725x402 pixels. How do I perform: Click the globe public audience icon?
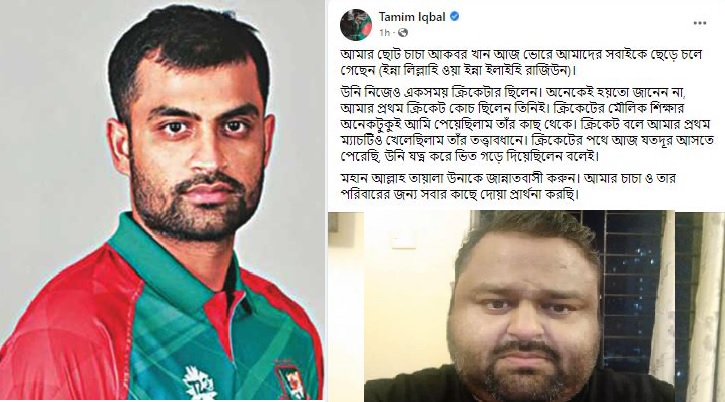tap(403, 32)
